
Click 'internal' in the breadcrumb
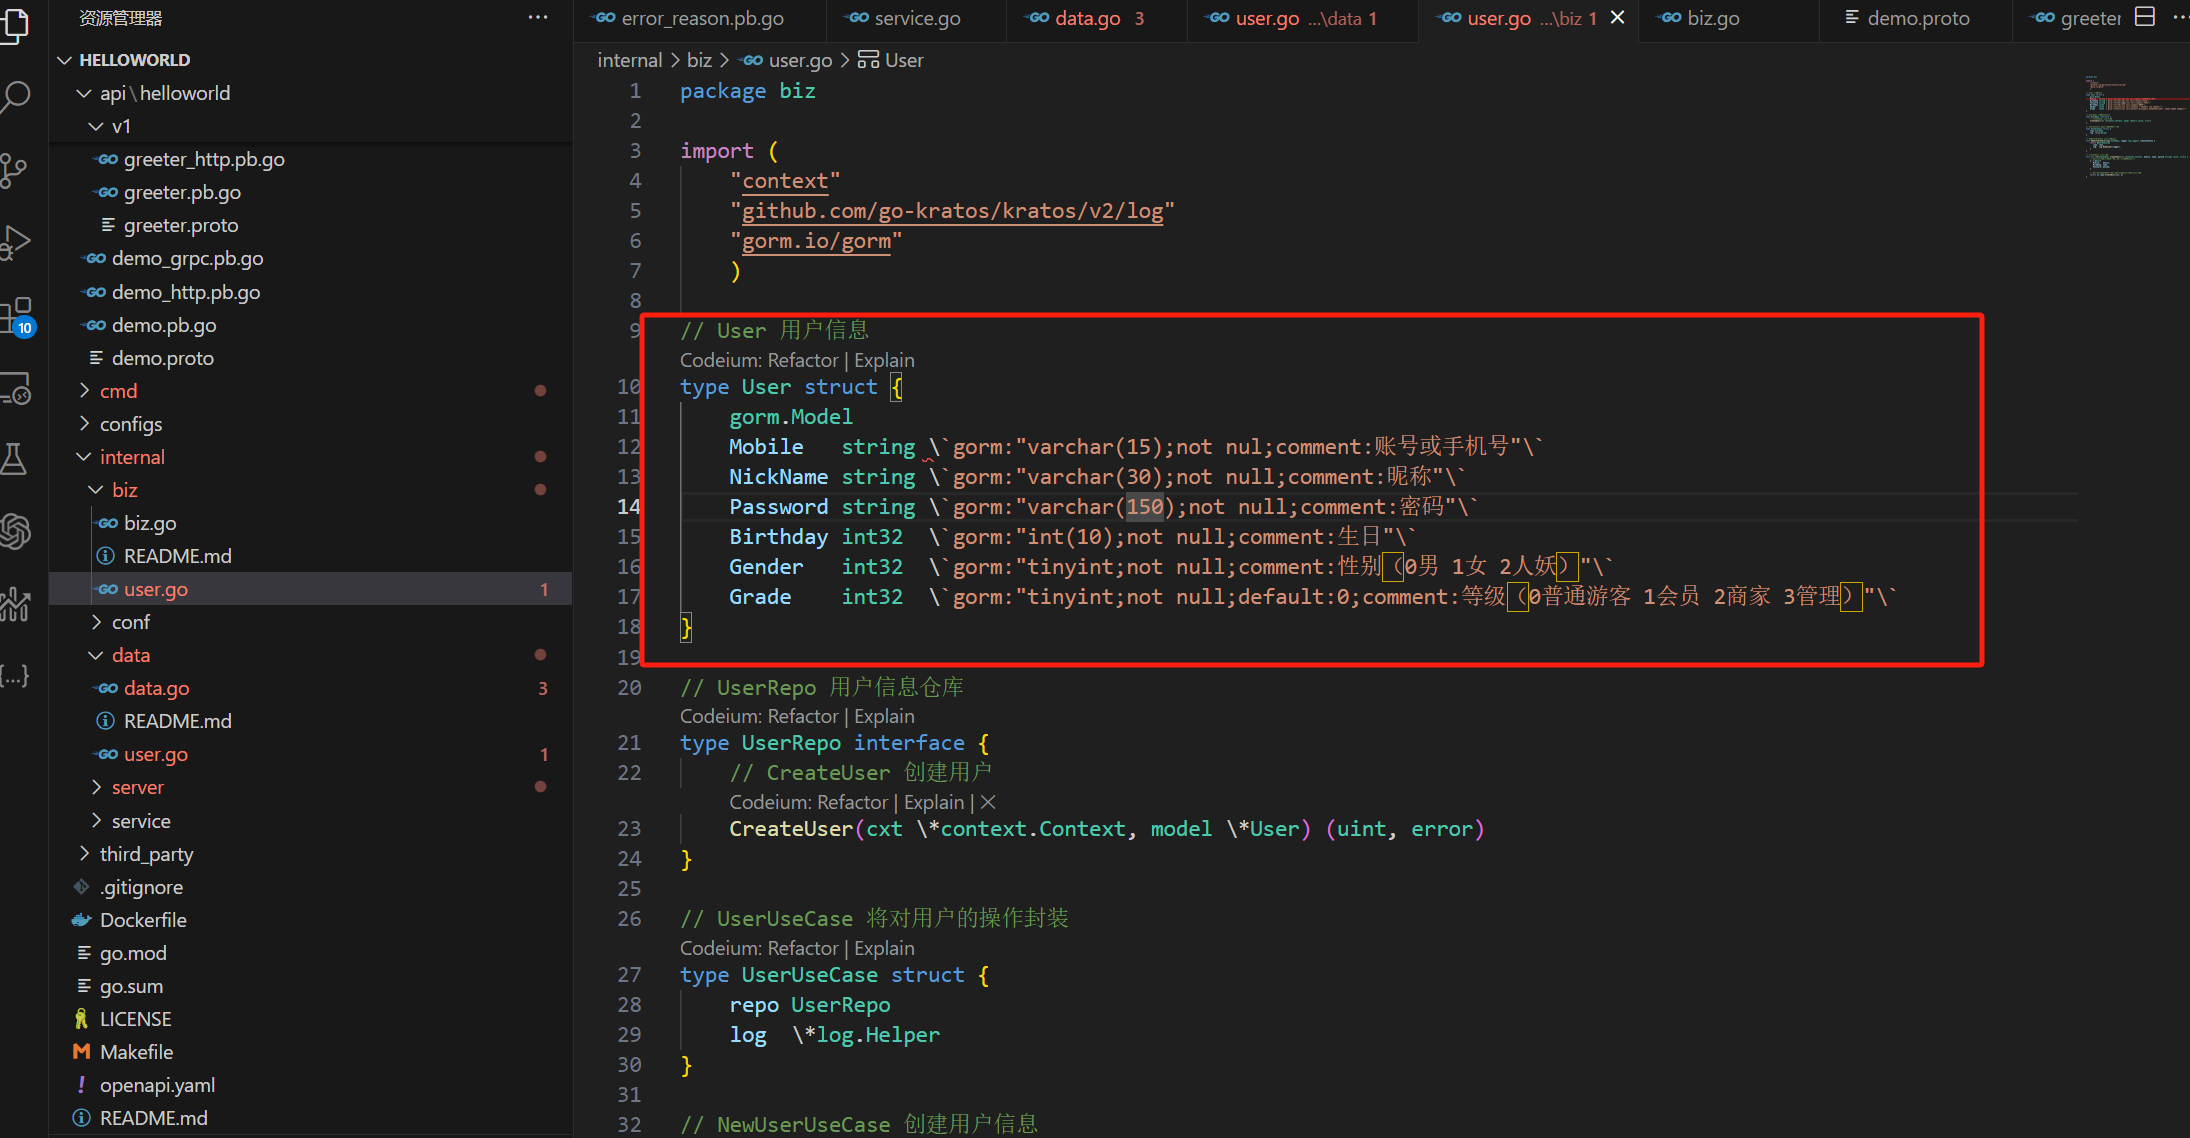pyautogui.click(x=630, y=60)
